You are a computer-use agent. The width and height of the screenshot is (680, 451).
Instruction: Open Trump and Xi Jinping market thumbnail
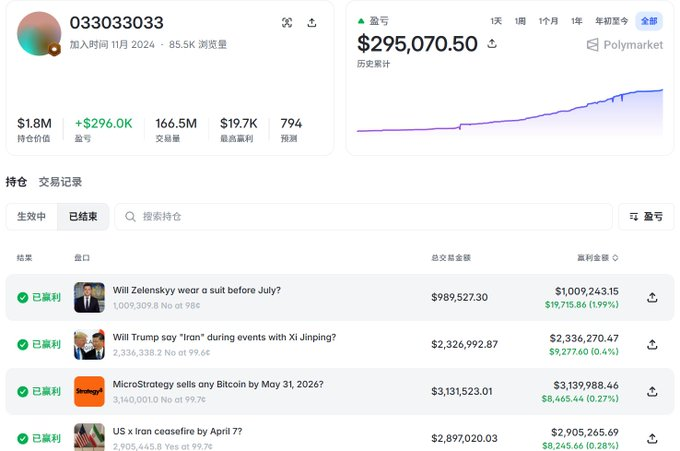[x=89, y=344]
